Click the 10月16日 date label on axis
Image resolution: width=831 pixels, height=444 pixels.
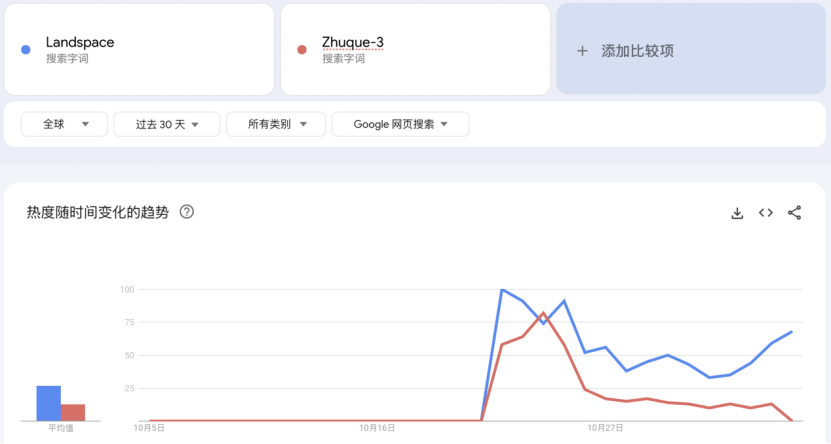pyautogui.click(x=376, y=428)
